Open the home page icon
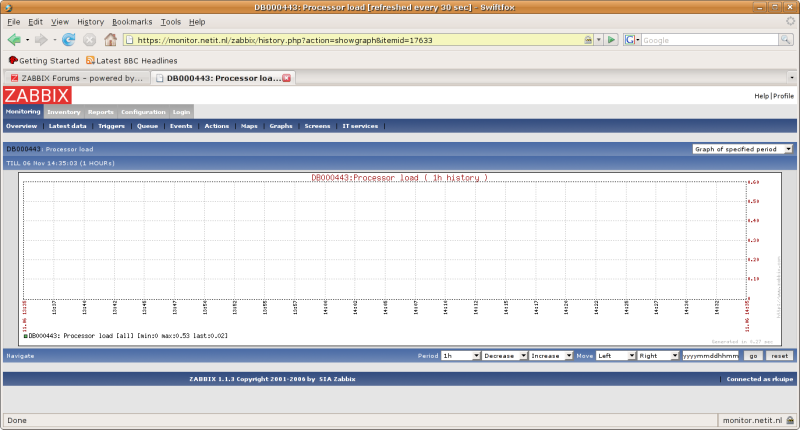The height and width of the screenshot is (430, 800). pyautogui.click(x=110, y=39)
